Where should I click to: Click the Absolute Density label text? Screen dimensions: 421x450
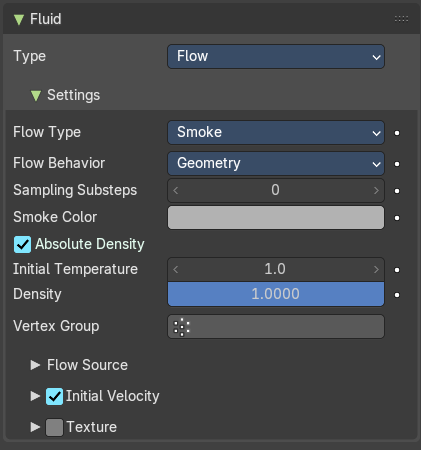point(90,244)
